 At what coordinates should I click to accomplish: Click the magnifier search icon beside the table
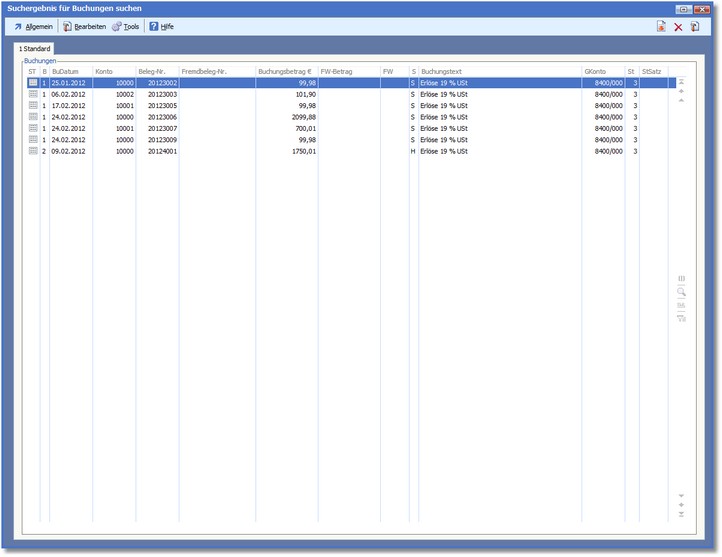pos(682,292)
